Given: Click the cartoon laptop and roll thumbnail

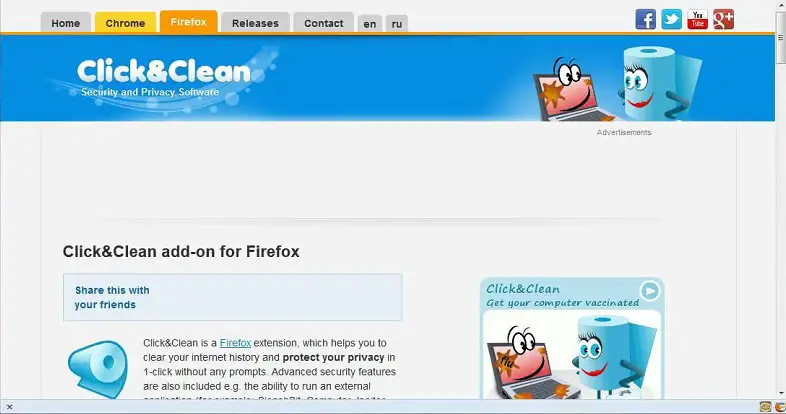Looking at the screenshot, I should click(572, 355).
